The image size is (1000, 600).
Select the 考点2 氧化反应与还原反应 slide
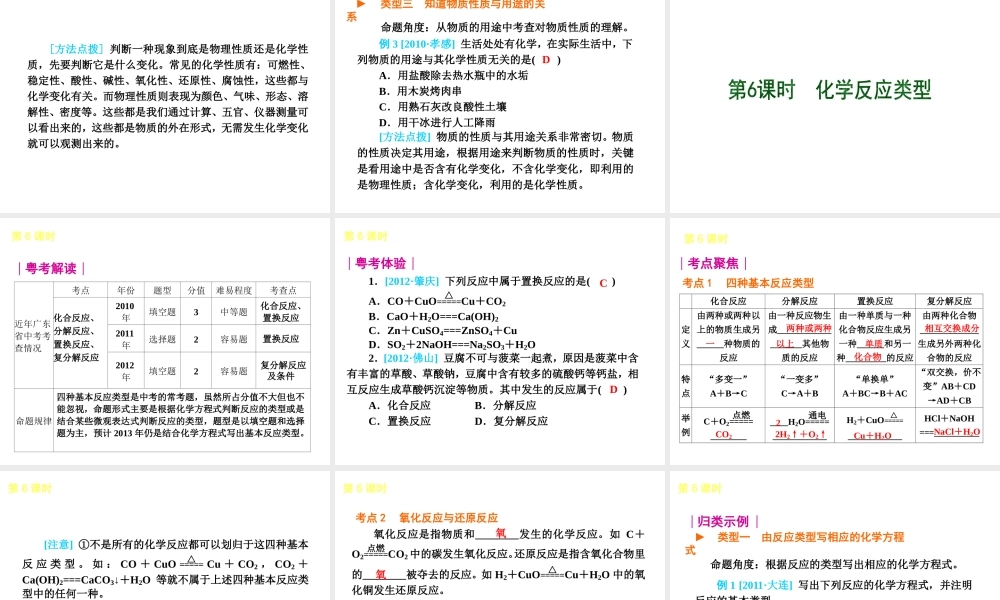(499, 536)
